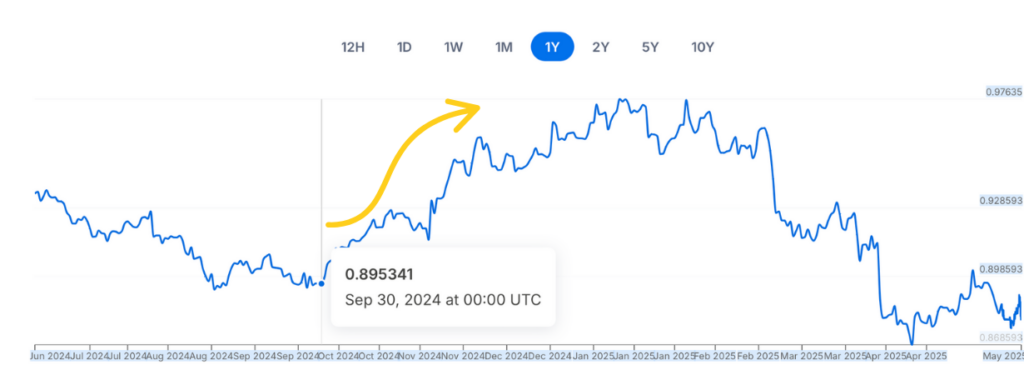This screenshot has width=1024, height=375.
Task: Show the 2Y chart range
Action: pyautogui.click(x=600, y=48)
